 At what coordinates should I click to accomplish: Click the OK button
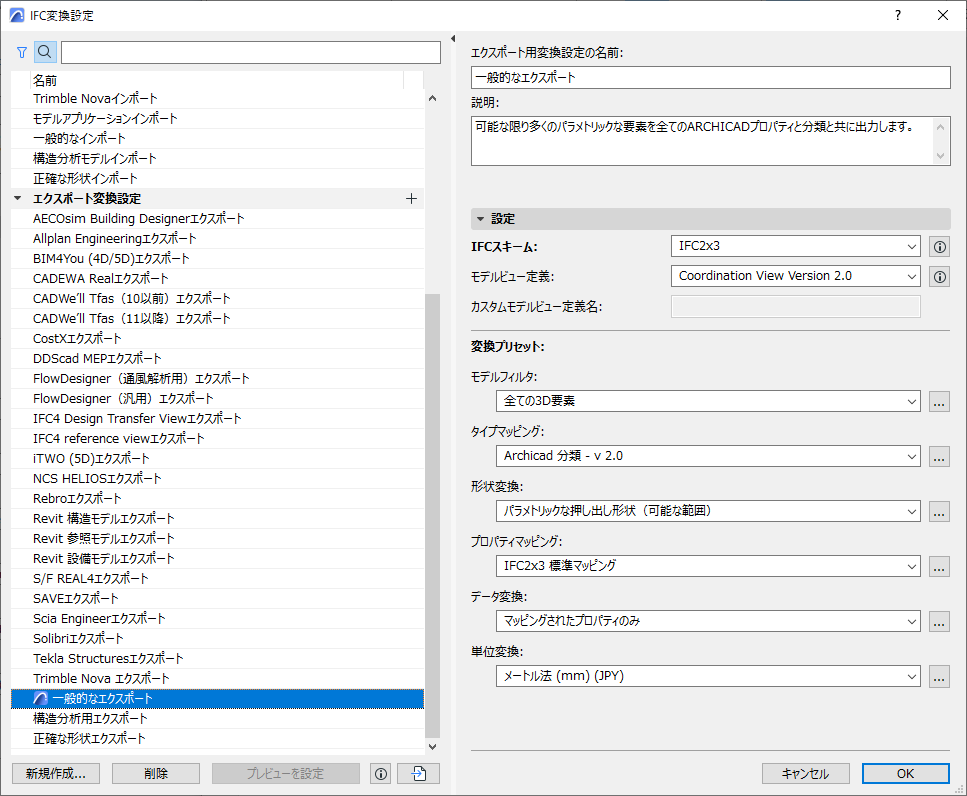905,773
